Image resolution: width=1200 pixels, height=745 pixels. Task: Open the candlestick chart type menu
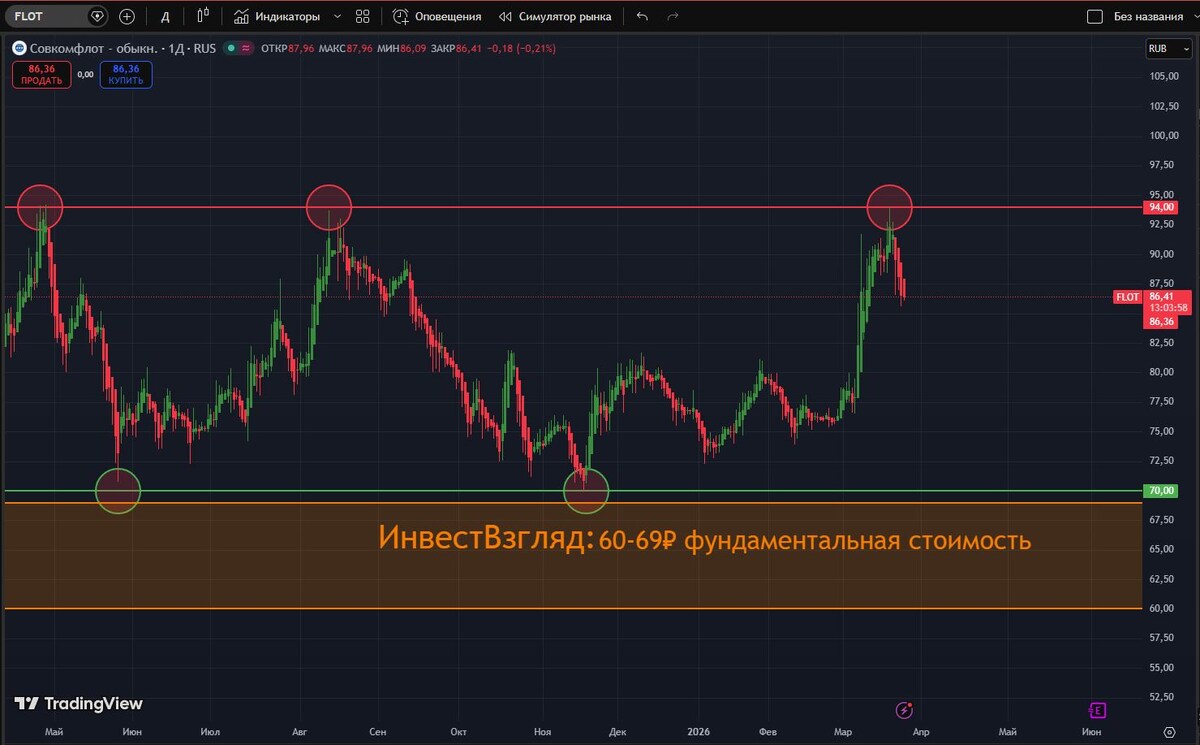click(x=203, y=16)
